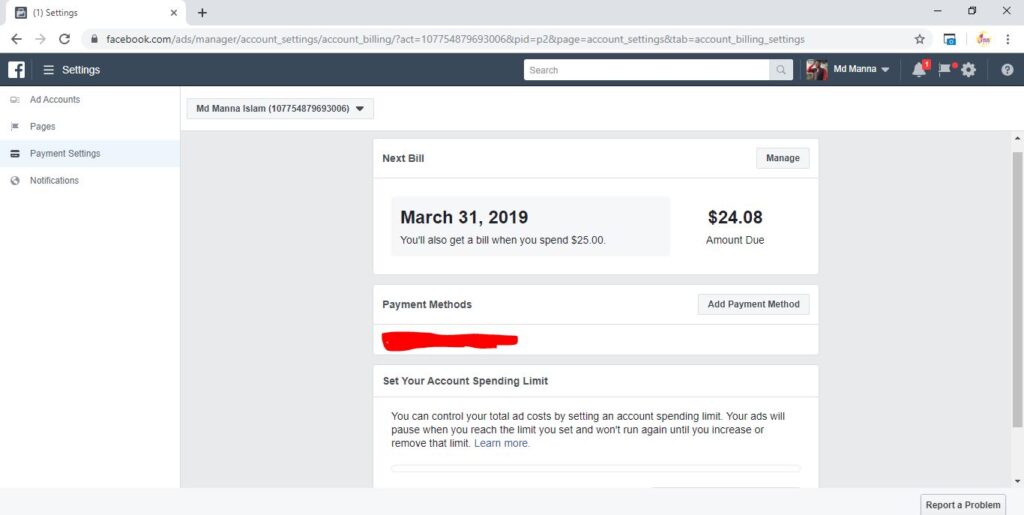
Task: Follow the Learn more link
Action: [x=502, y=443]
